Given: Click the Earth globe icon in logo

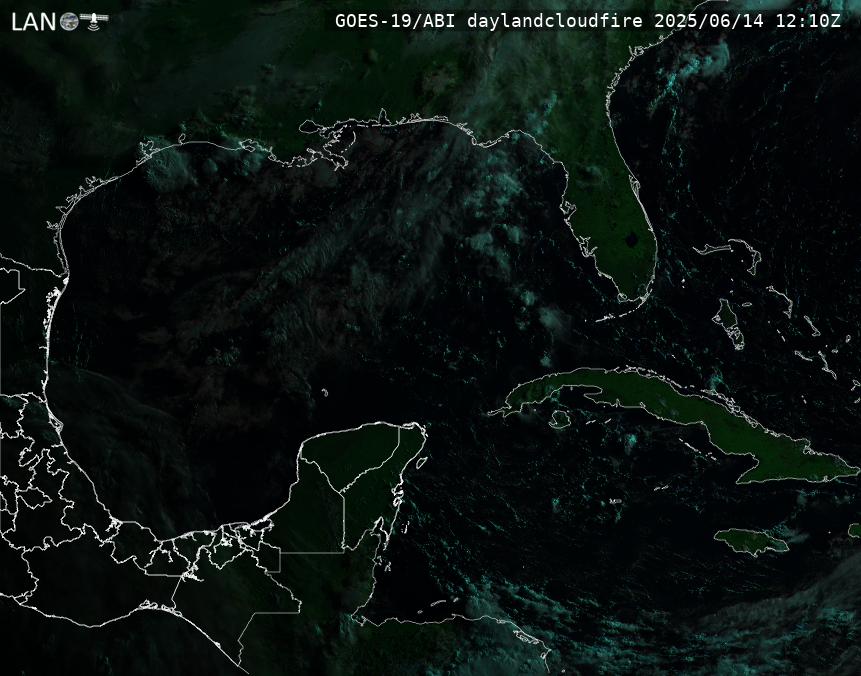Looking at the screenshot, I should pos(69,22).
